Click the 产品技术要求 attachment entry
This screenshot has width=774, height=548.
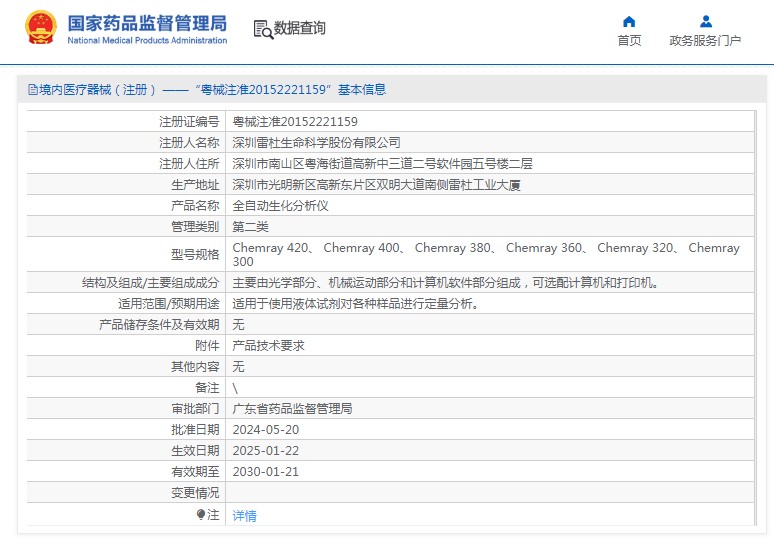pyautogui.click(x=268, y=345)
